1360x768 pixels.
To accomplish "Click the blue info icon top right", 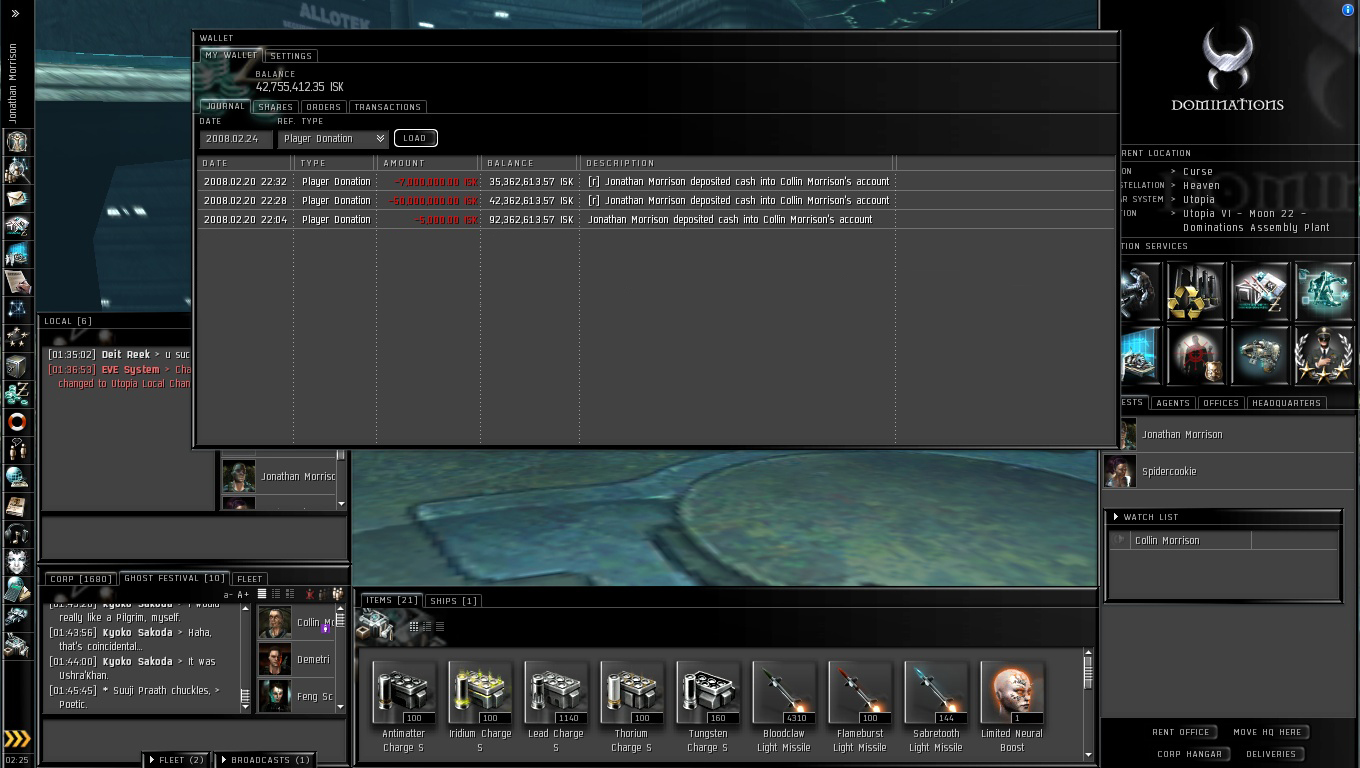I will [x=1347, y=9].
